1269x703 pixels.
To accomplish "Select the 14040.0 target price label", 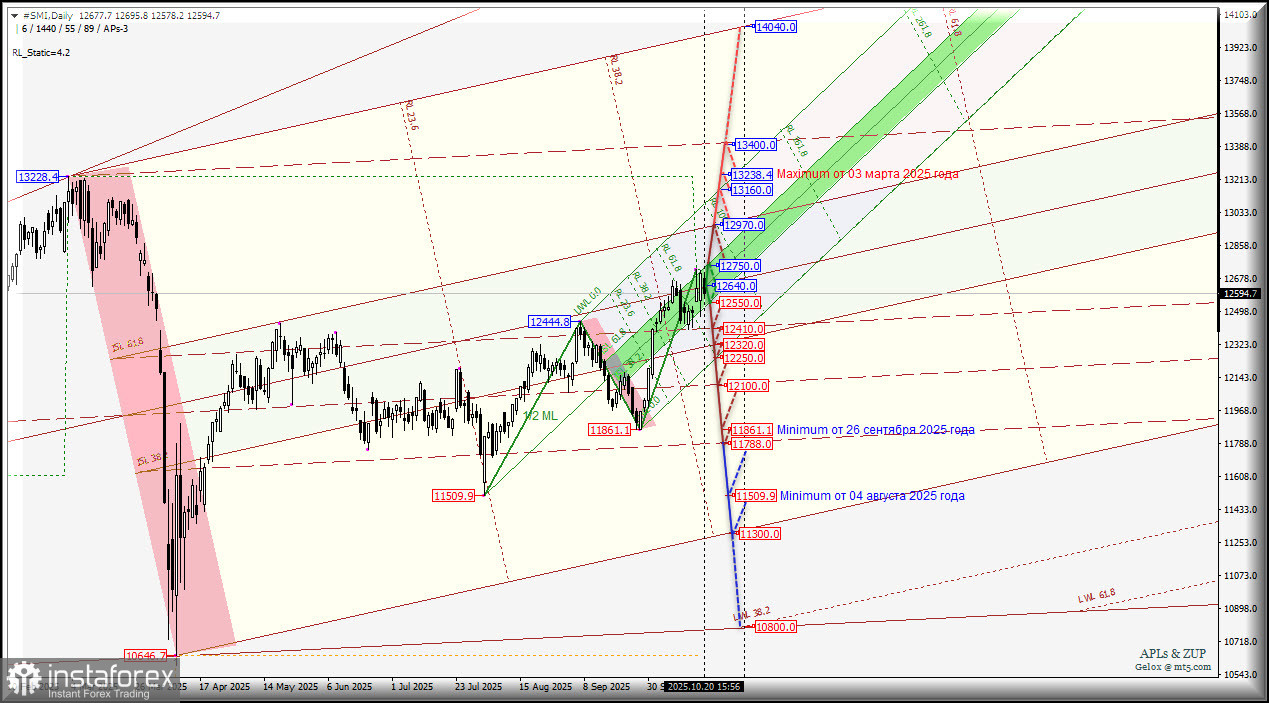I will click(x=776, y=27).
